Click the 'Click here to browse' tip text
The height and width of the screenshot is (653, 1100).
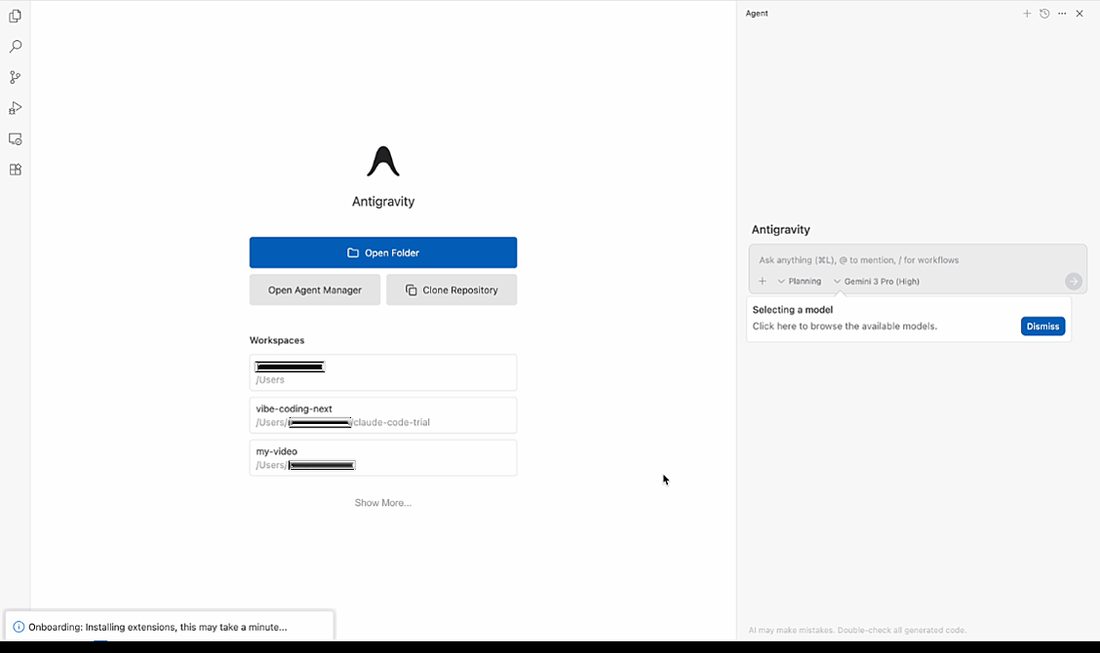845,326
